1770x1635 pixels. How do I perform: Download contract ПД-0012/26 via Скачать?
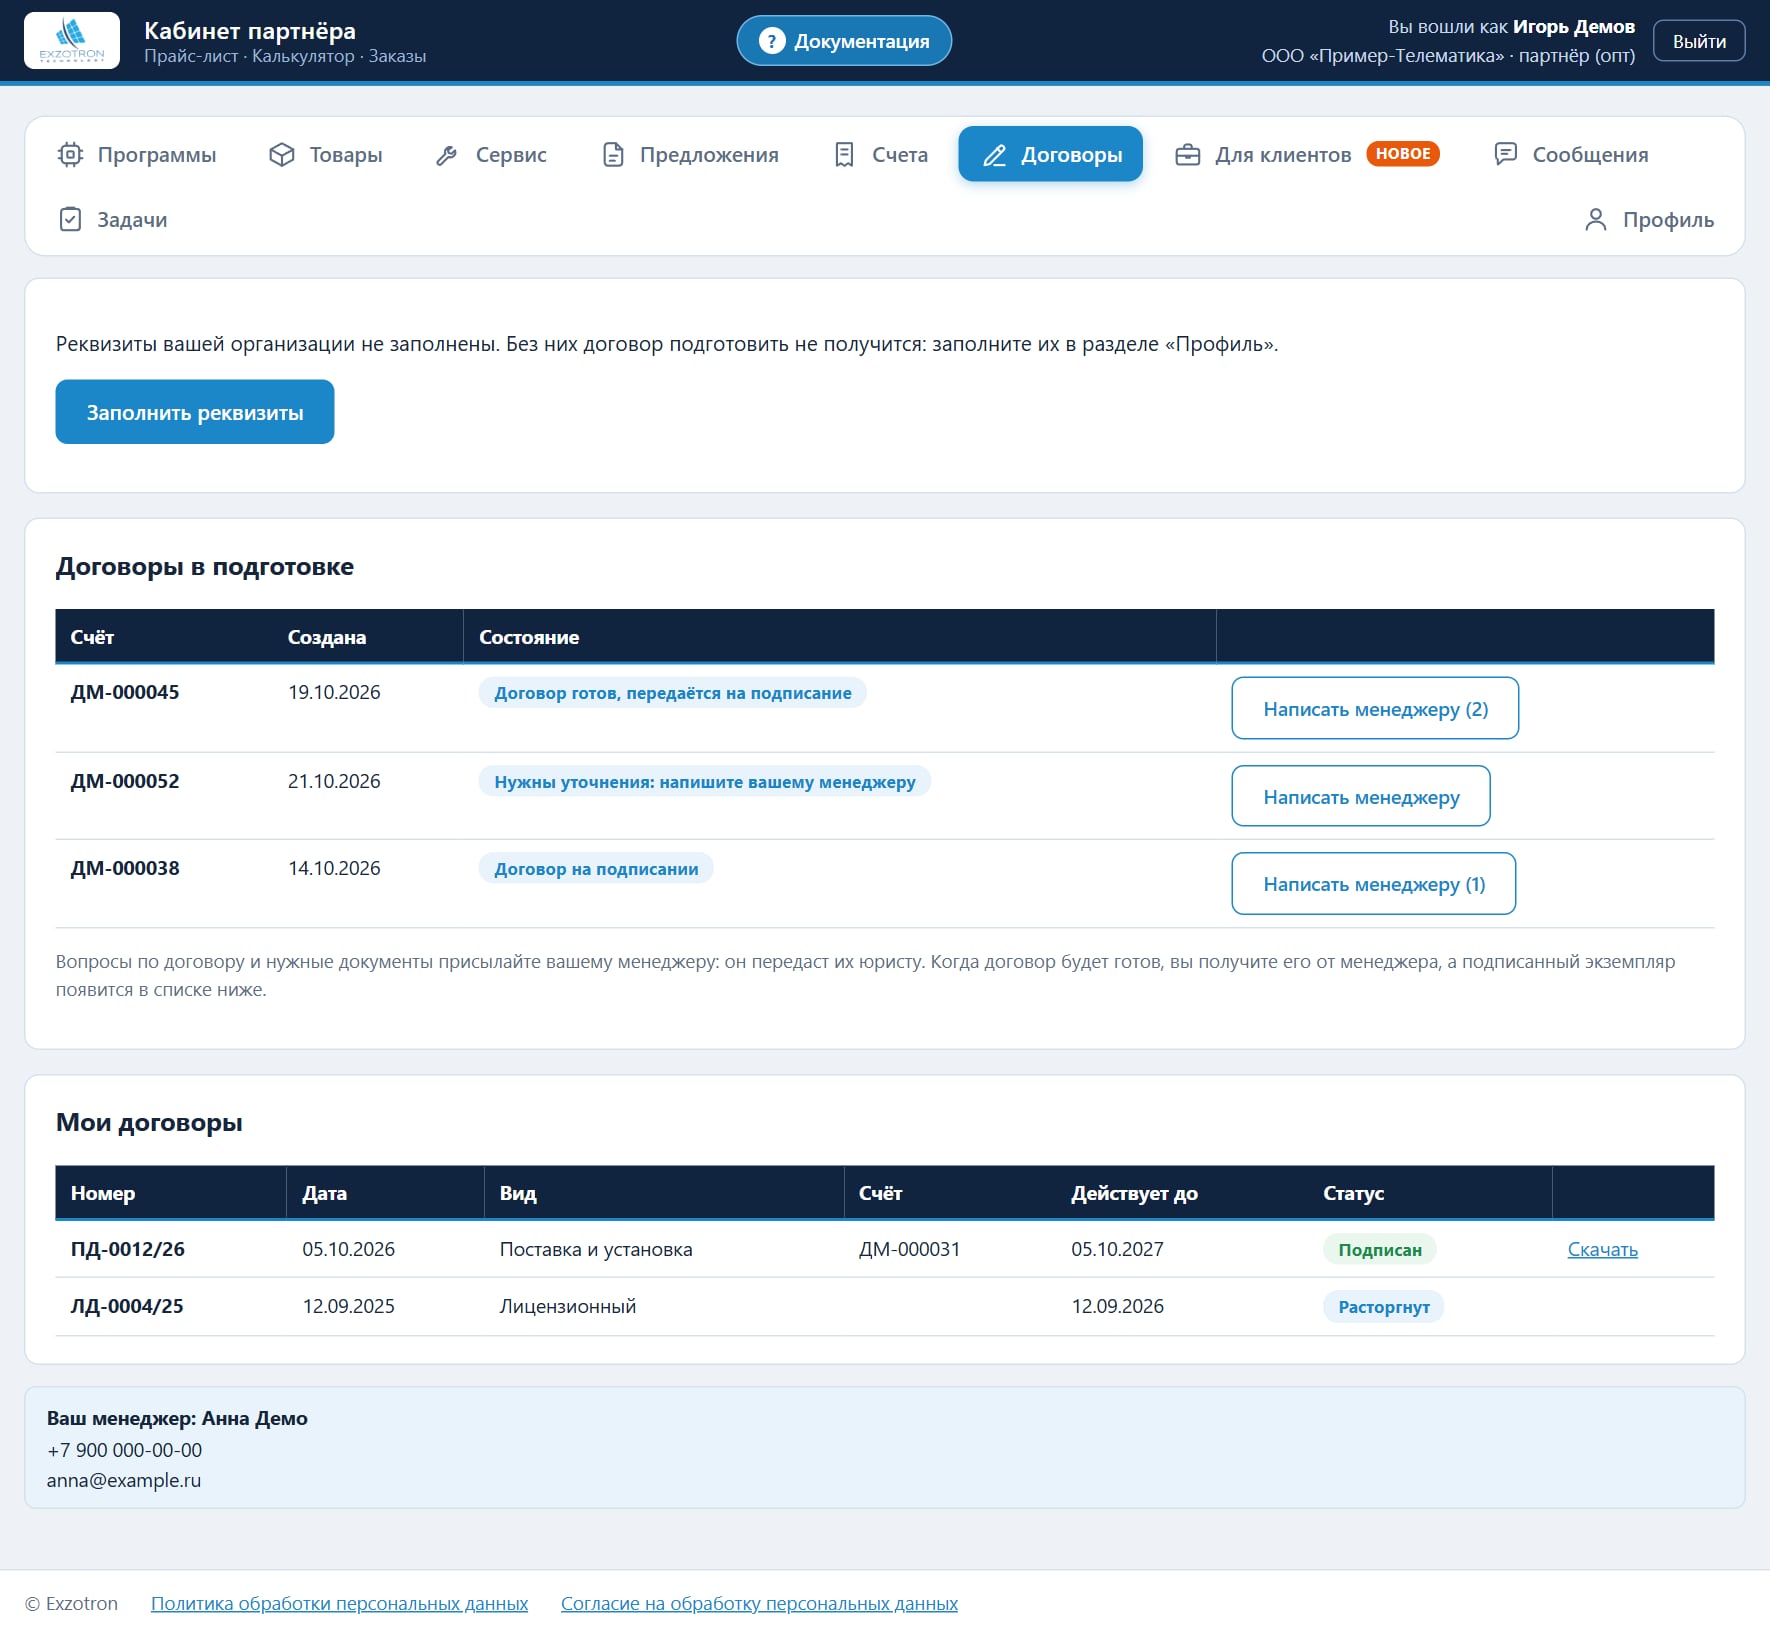click(x=1602, y=1249)
